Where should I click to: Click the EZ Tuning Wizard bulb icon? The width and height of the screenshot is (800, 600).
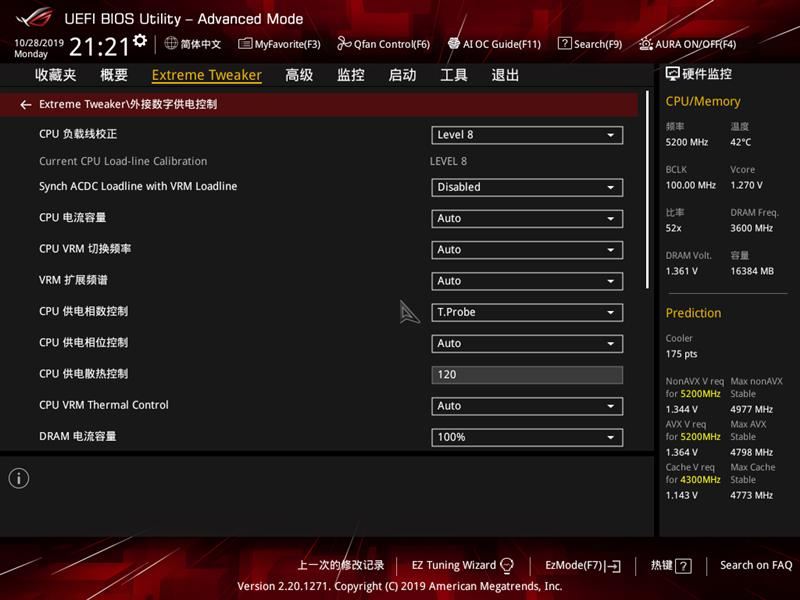(507, 565)
